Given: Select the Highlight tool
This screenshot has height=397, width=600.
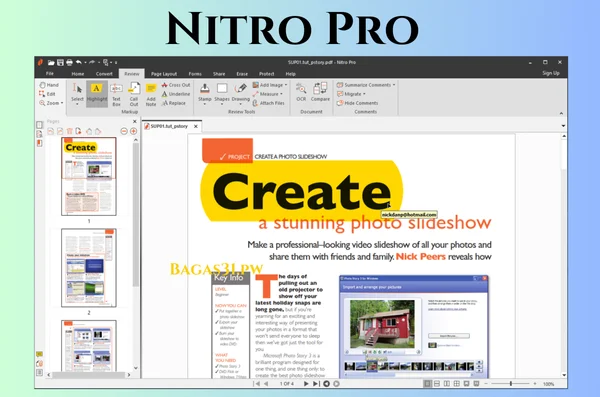Looking at the screenshot, I should point(96,93).
